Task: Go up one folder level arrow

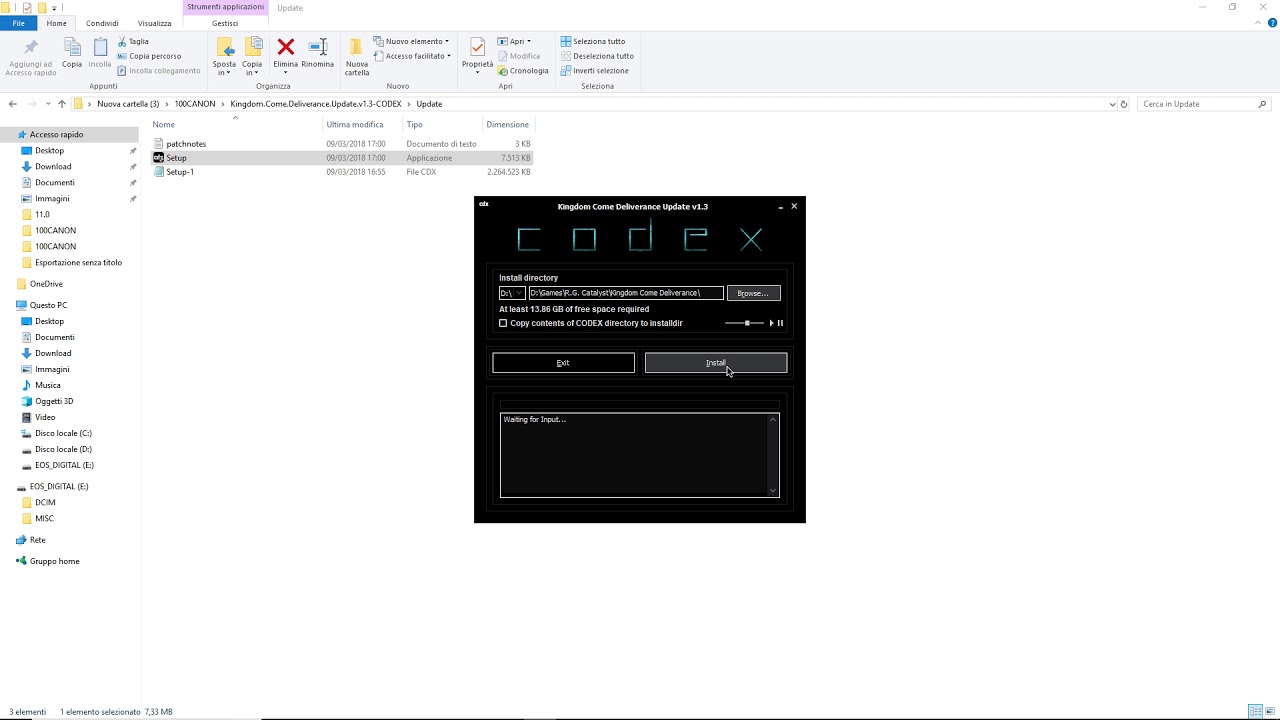Action: click(61, 104)
